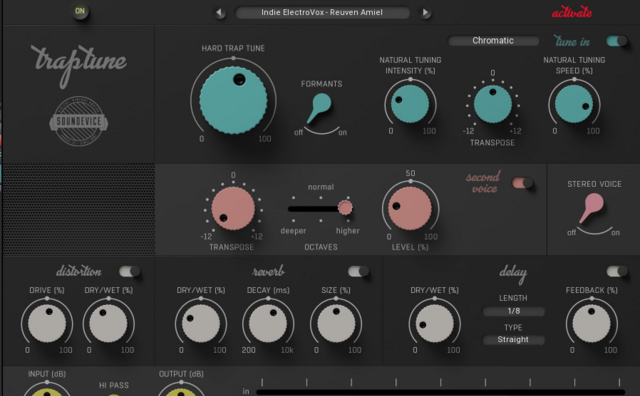Click the distortion Dry/Wet knob
The image size is (640, 396).
coord(108,323)
